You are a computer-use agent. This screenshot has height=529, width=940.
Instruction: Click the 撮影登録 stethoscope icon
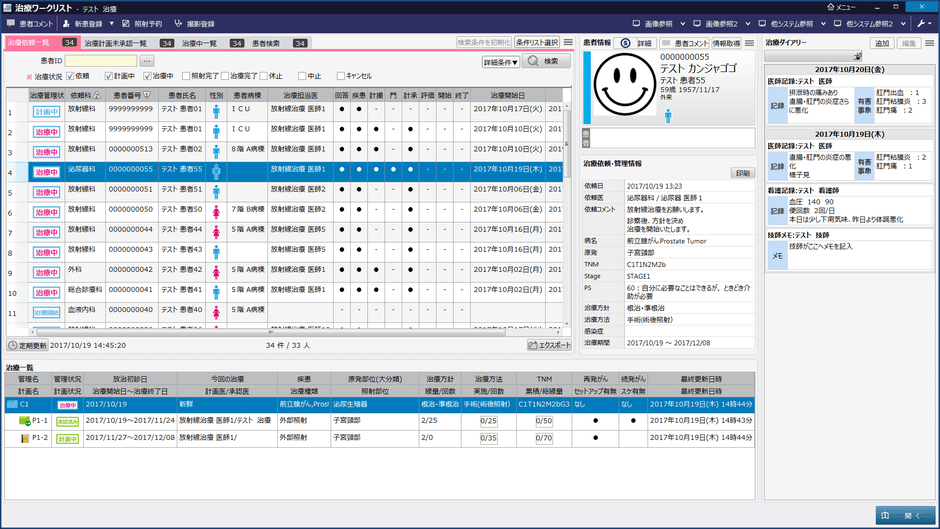point(178,24)
